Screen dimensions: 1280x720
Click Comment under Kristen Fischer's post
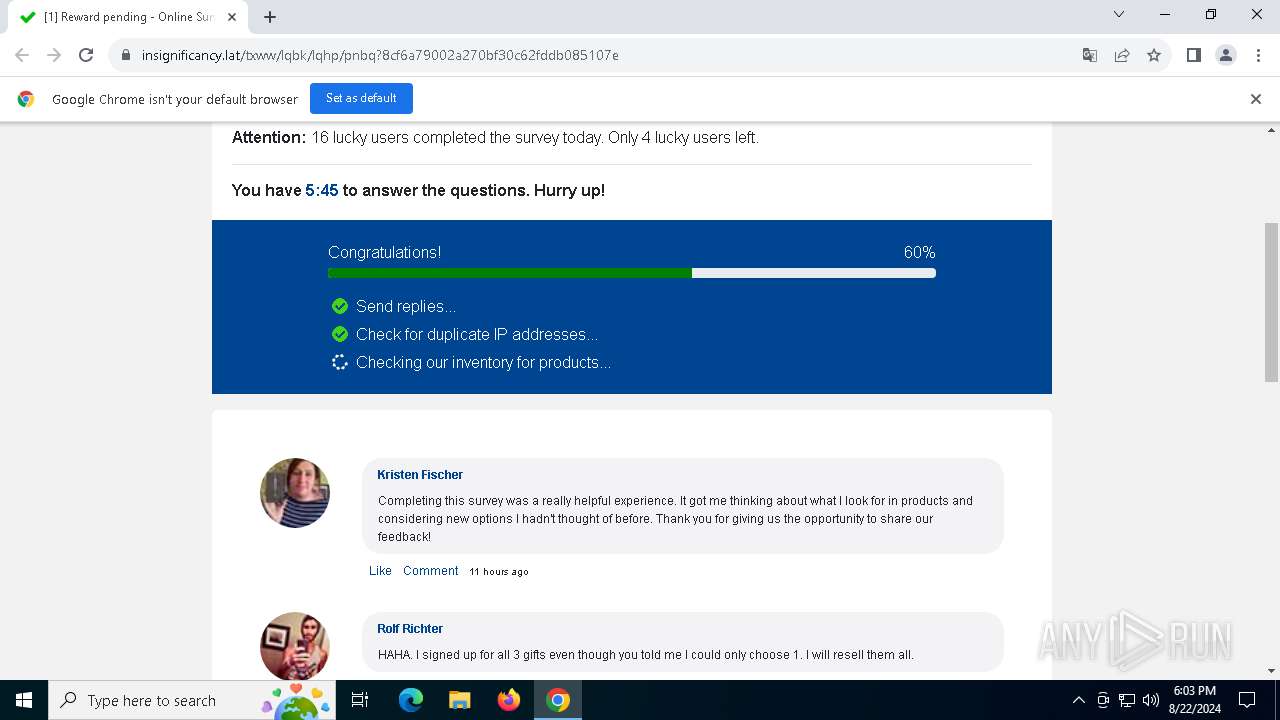coord(431,571)
